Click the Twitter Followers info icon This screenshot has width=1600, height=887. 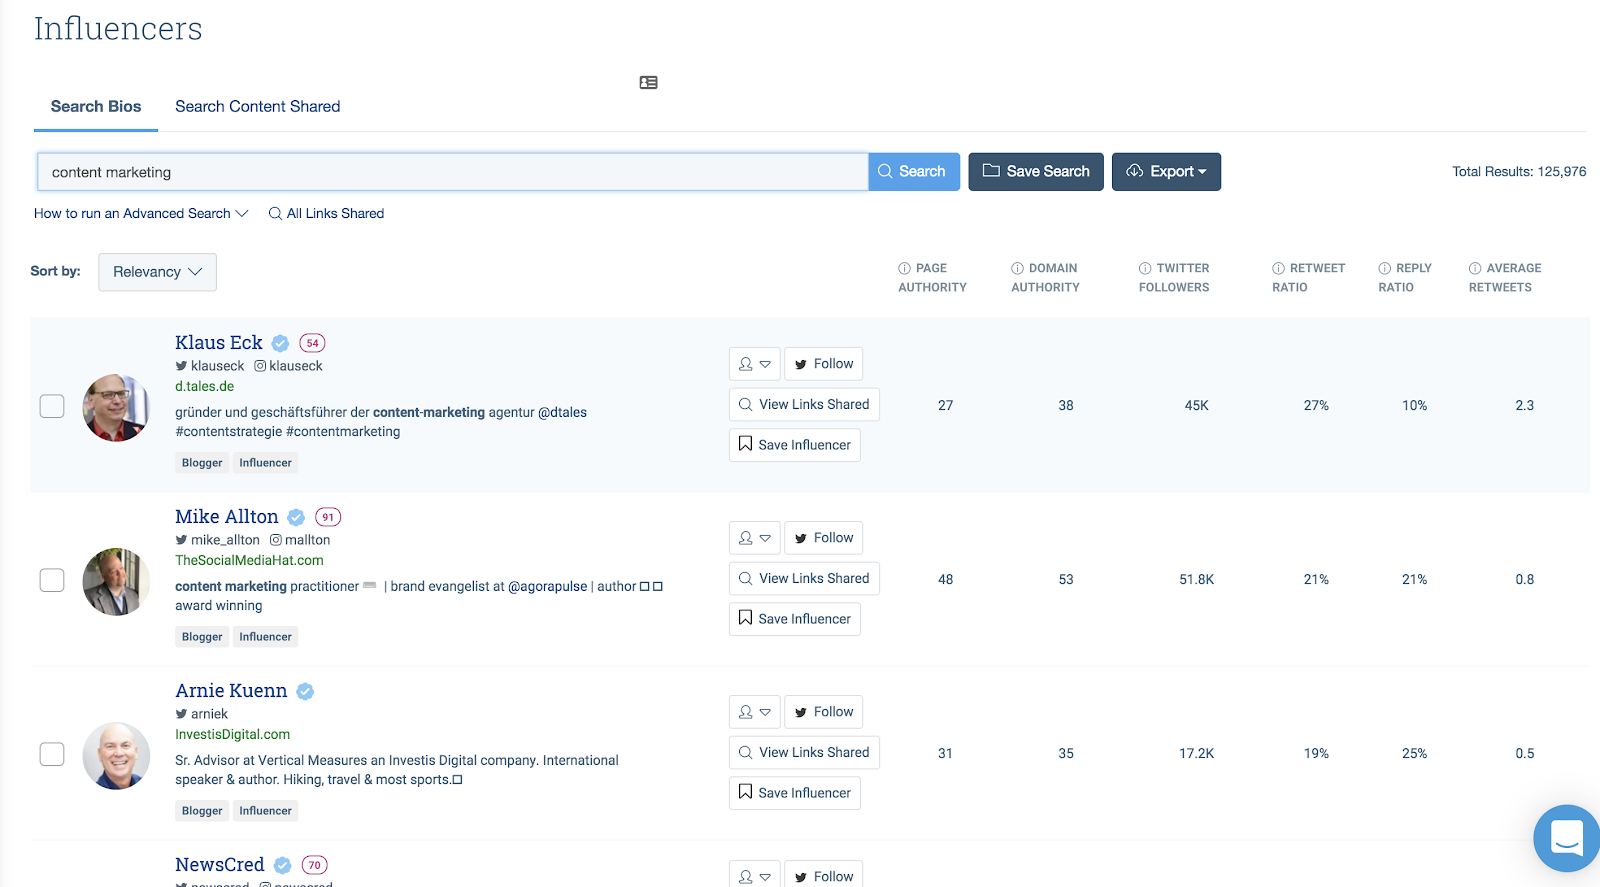[1145, 268]
